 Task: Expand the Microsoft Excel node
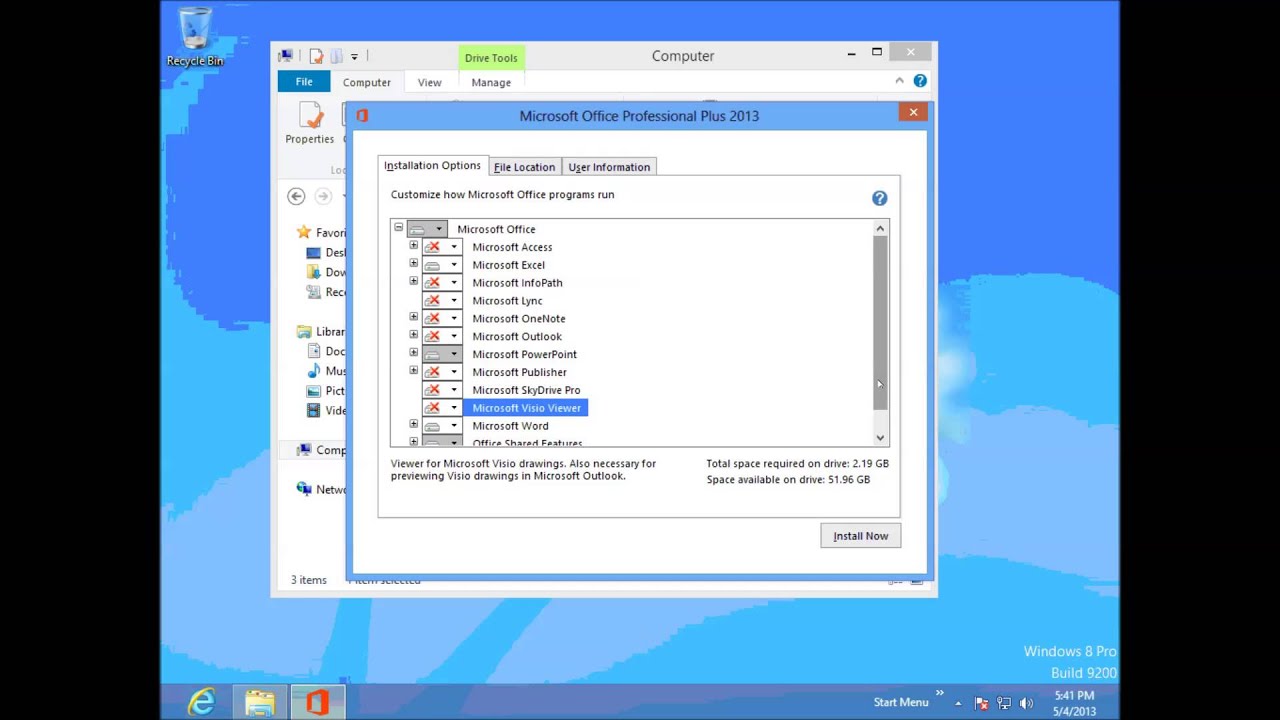(413, 264)
